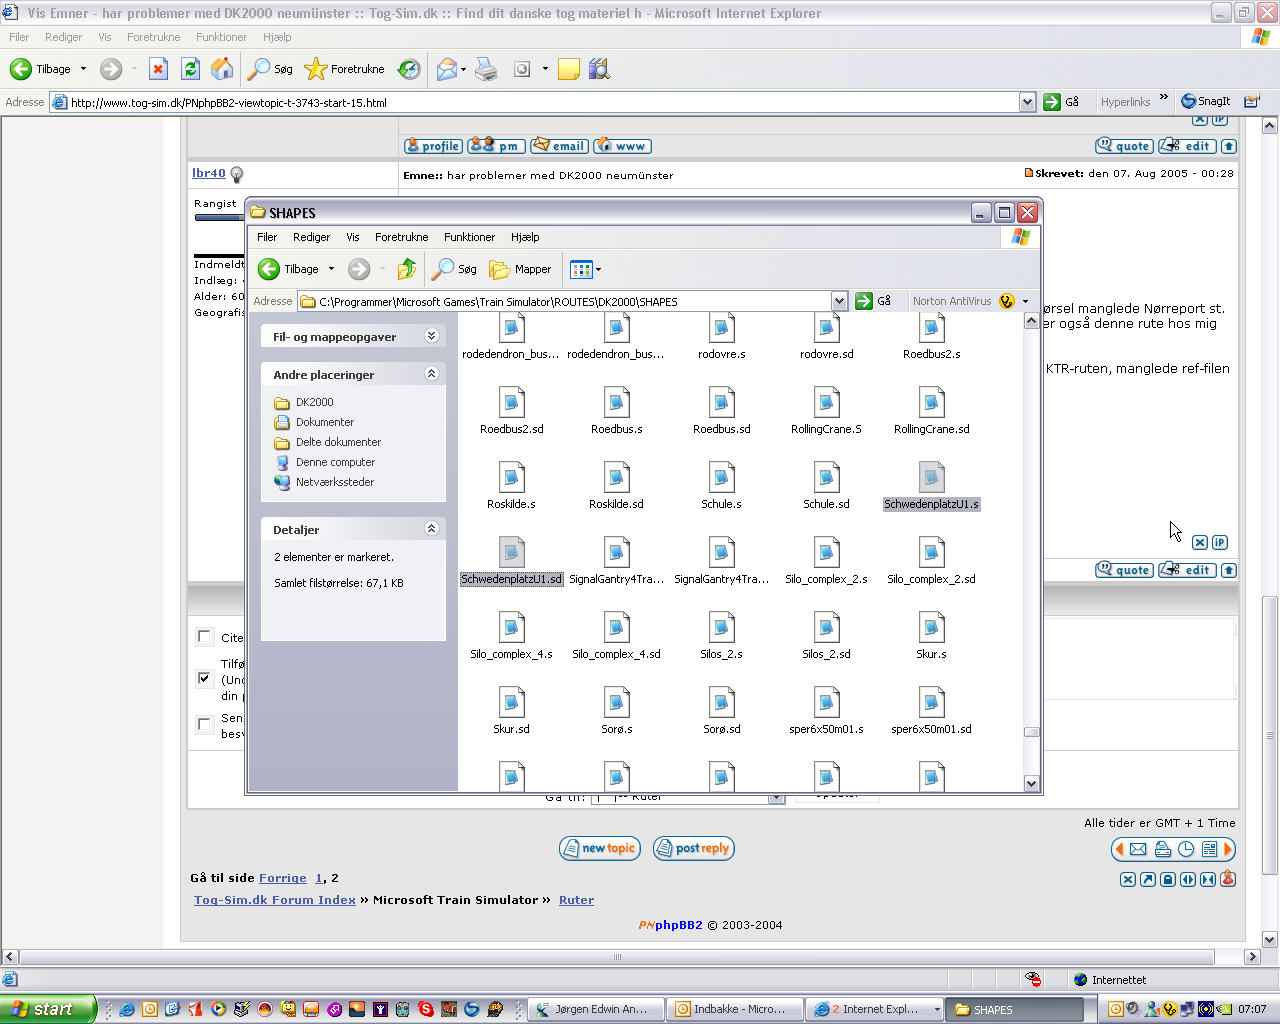Viewport: 1280px width, 1024px height.
Task: Click the SHAPES window scroll down arrow
Action: pyautogui.click(x=1032, y=784)
